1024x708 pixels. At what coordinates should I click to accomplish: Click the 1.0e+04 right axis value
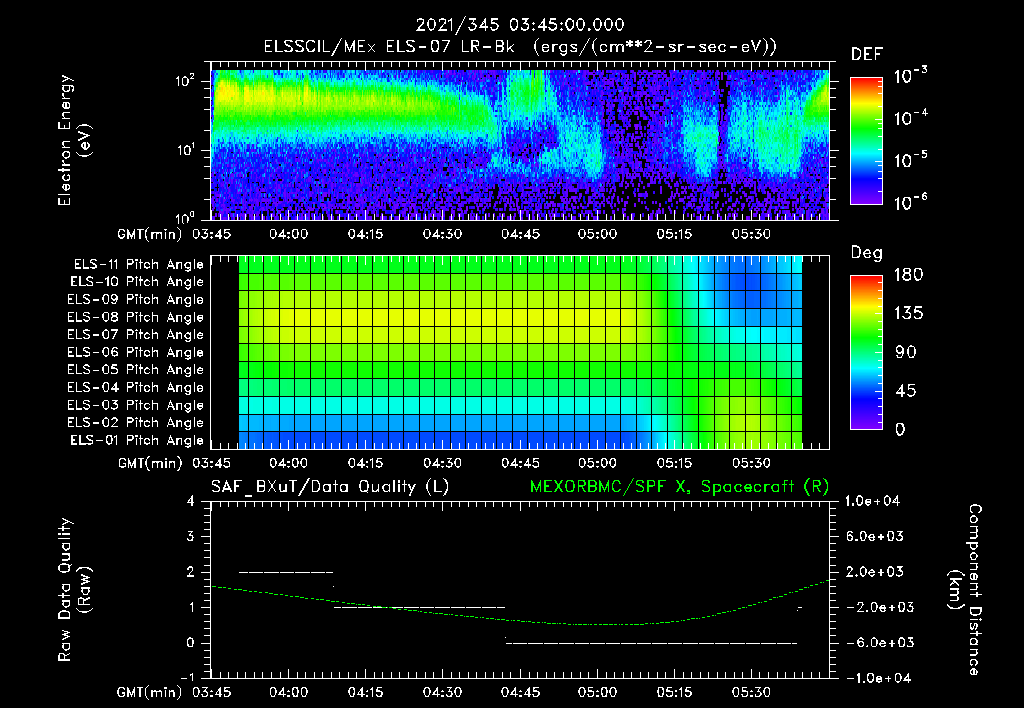point(872,501)
